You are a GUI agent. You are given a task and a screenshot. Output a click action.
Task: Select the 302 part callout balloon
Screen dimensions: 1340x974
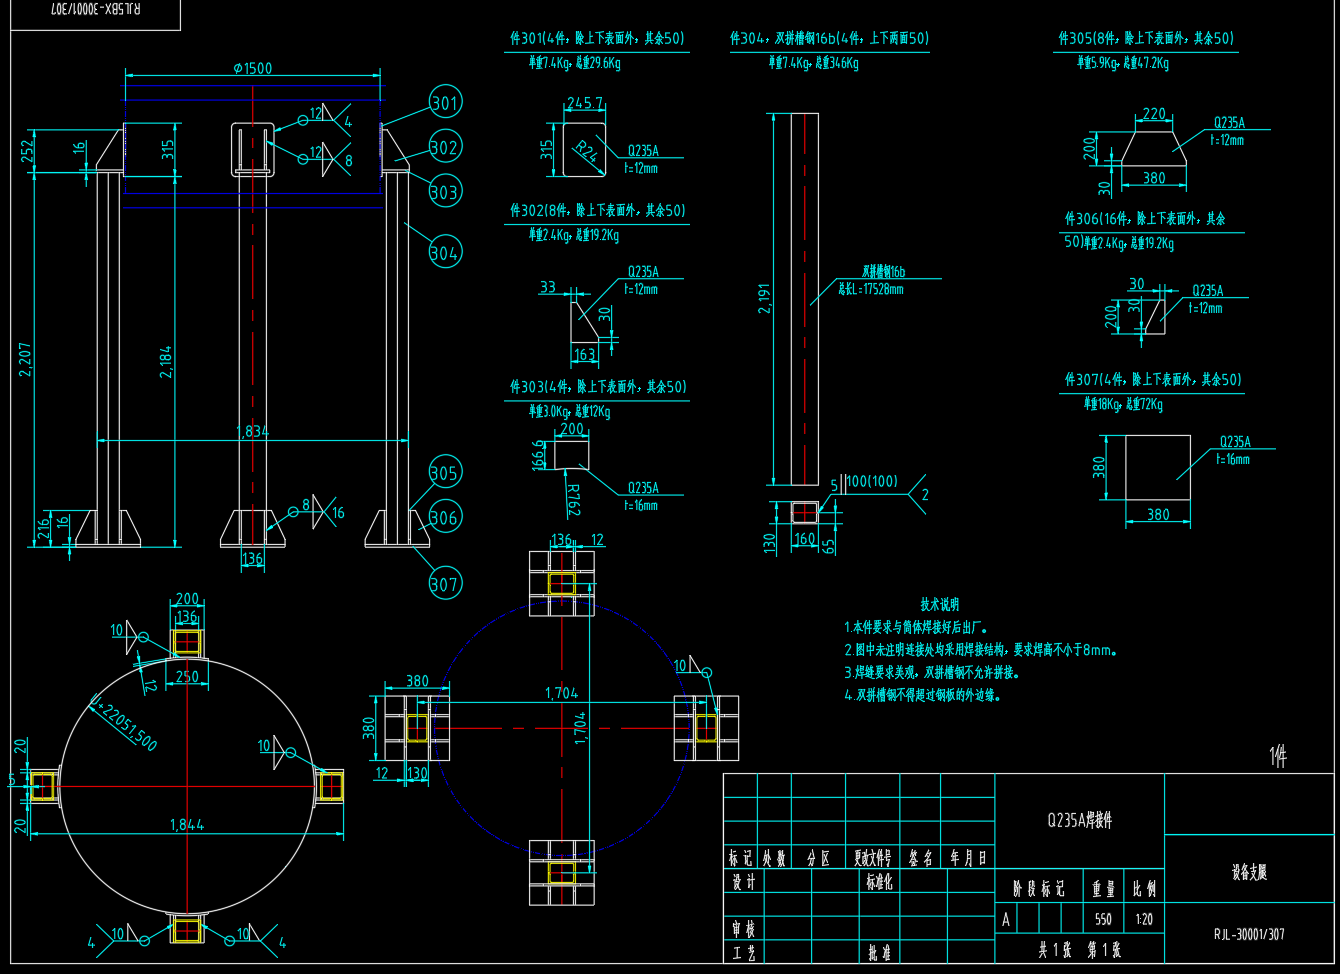tap(445, 147)
